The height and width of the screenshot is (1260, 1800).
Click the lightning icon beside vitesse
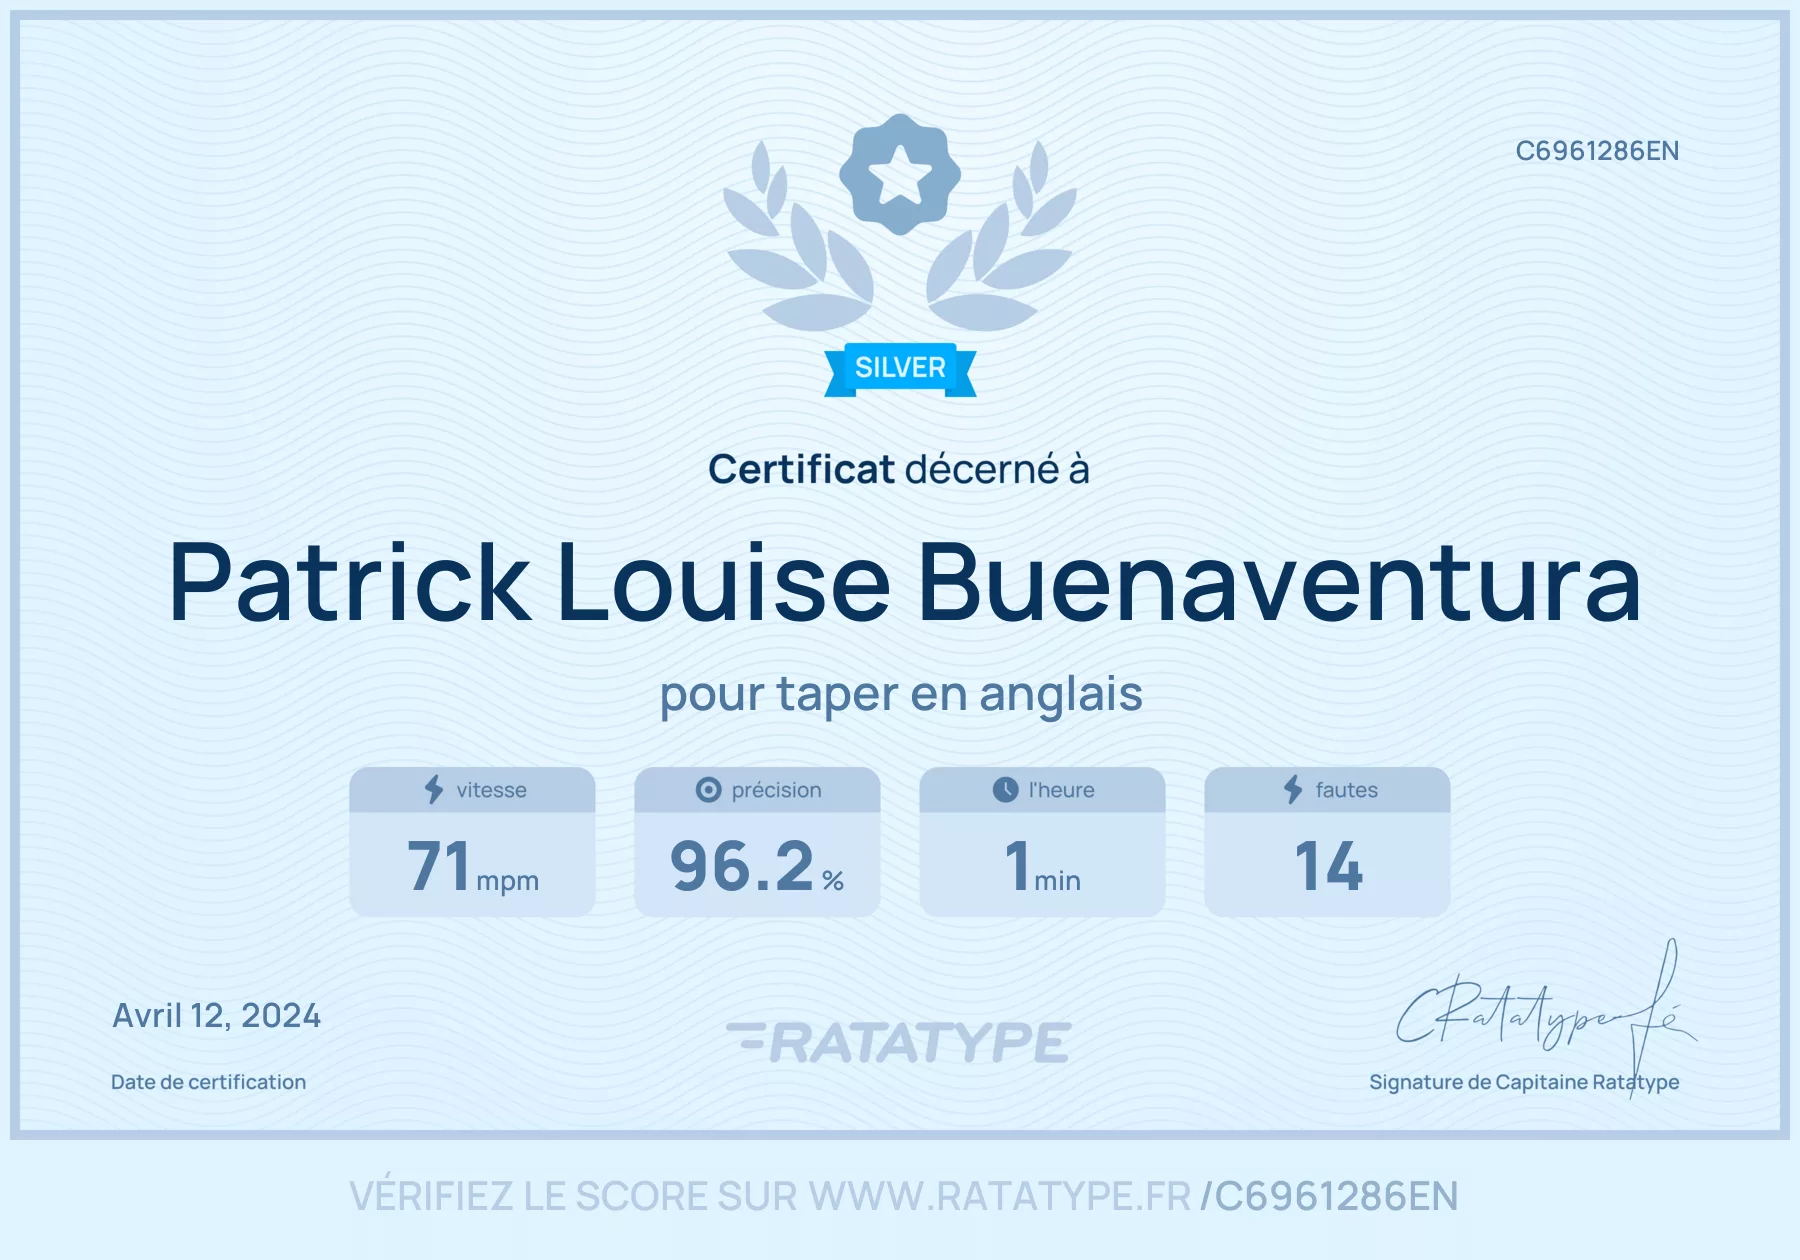pyautogui.click(x=434, y=789)
